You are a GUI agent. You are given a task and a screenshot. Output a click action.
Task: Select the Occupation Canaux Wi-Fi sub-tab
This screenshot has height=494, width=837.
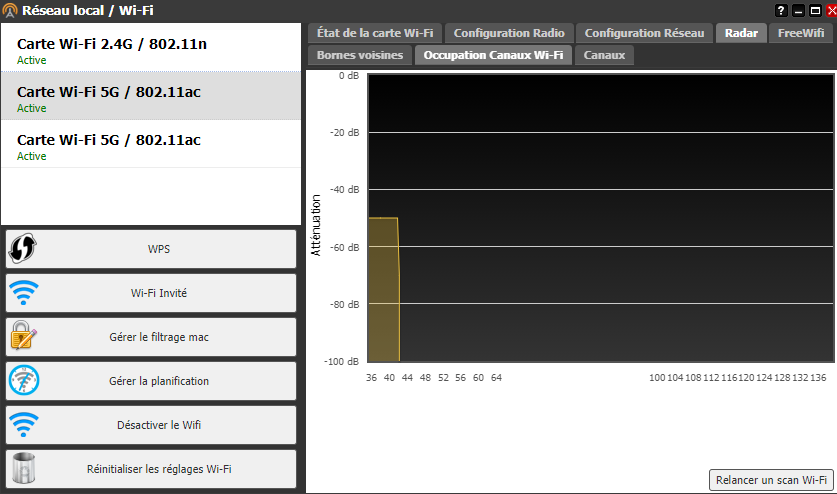pyautogui.click(x=493, y=55)
